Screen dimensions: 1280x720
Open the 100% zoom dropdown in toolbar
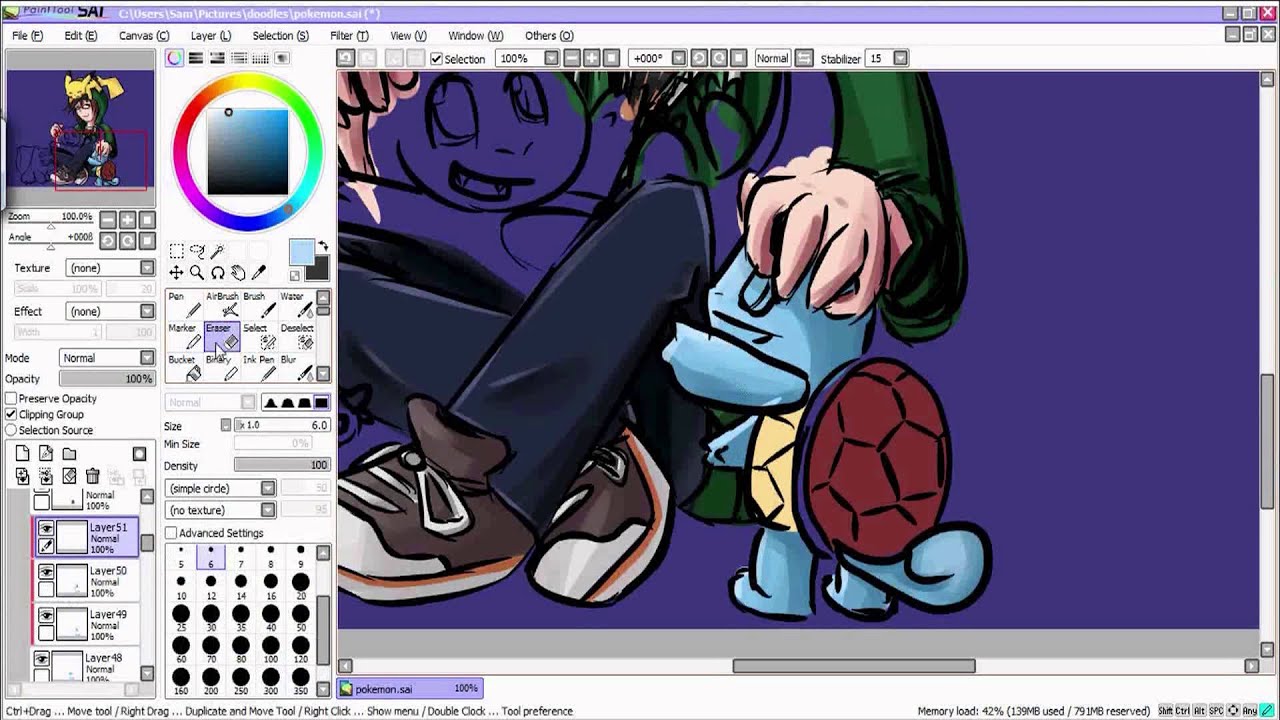550,58
